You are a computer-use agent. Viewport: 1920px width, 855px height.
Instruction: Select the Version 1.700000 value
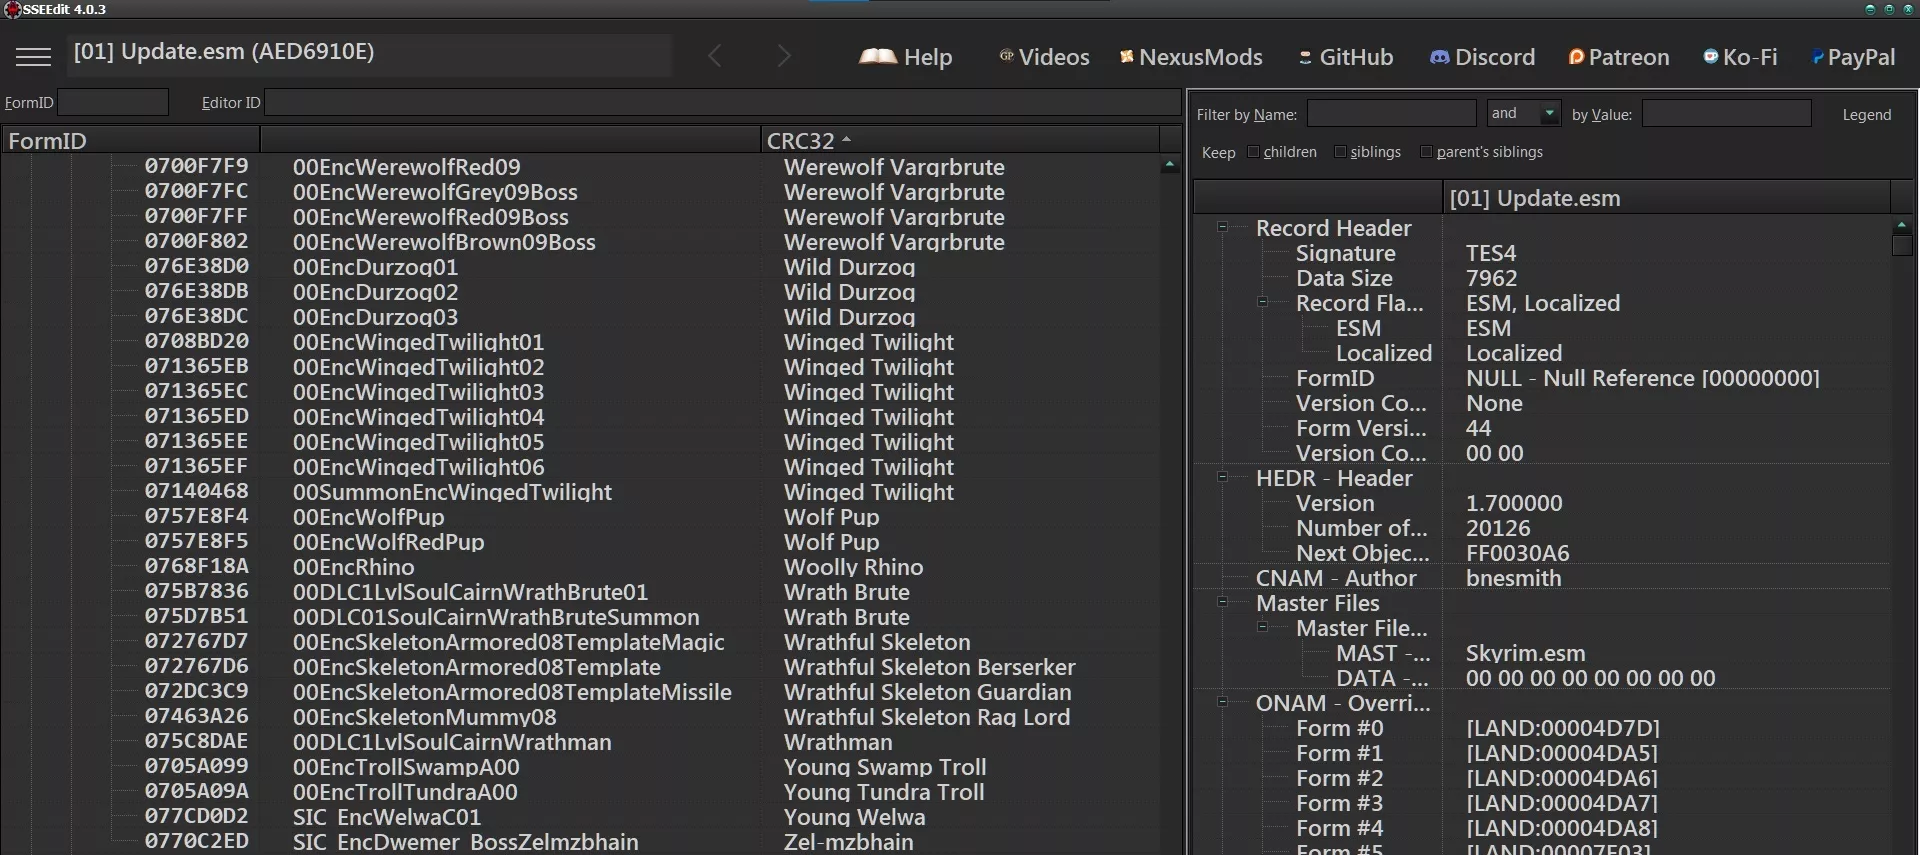click(x=1513, y=503)
